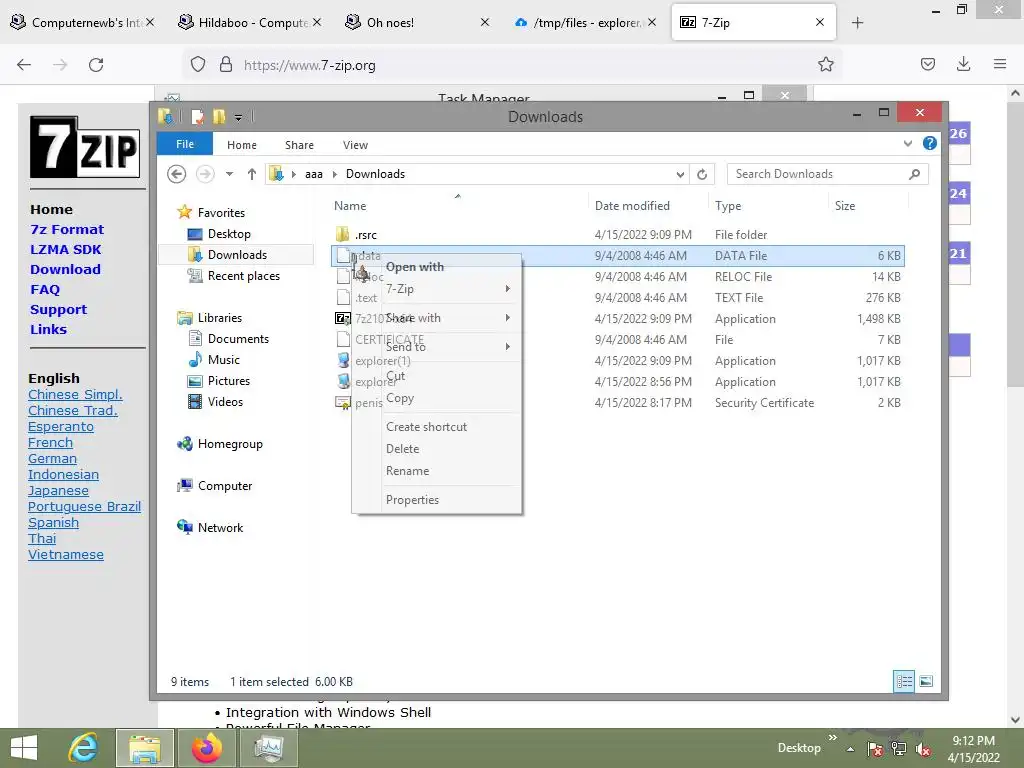The width and height of the screenshot is (1024, 768).
Task: Expand the Send to submenu arrow
Action: (x=507, y=347)
